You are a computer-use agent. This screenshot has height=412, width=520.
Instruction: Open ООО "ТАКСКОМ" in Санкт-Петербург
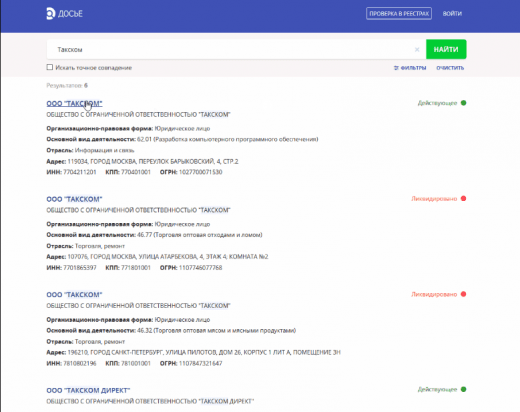pos(74,295)
